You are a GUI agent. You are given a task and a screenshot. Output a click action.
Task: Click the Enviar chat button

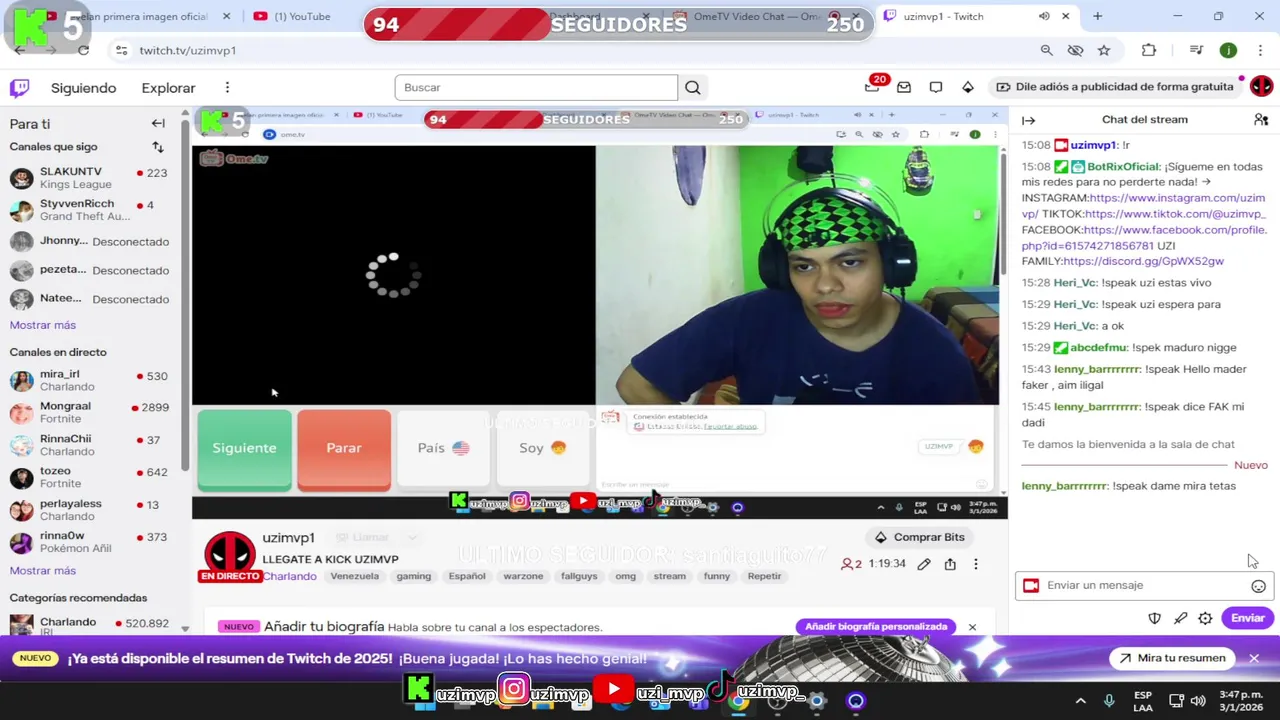point(1247,618)
